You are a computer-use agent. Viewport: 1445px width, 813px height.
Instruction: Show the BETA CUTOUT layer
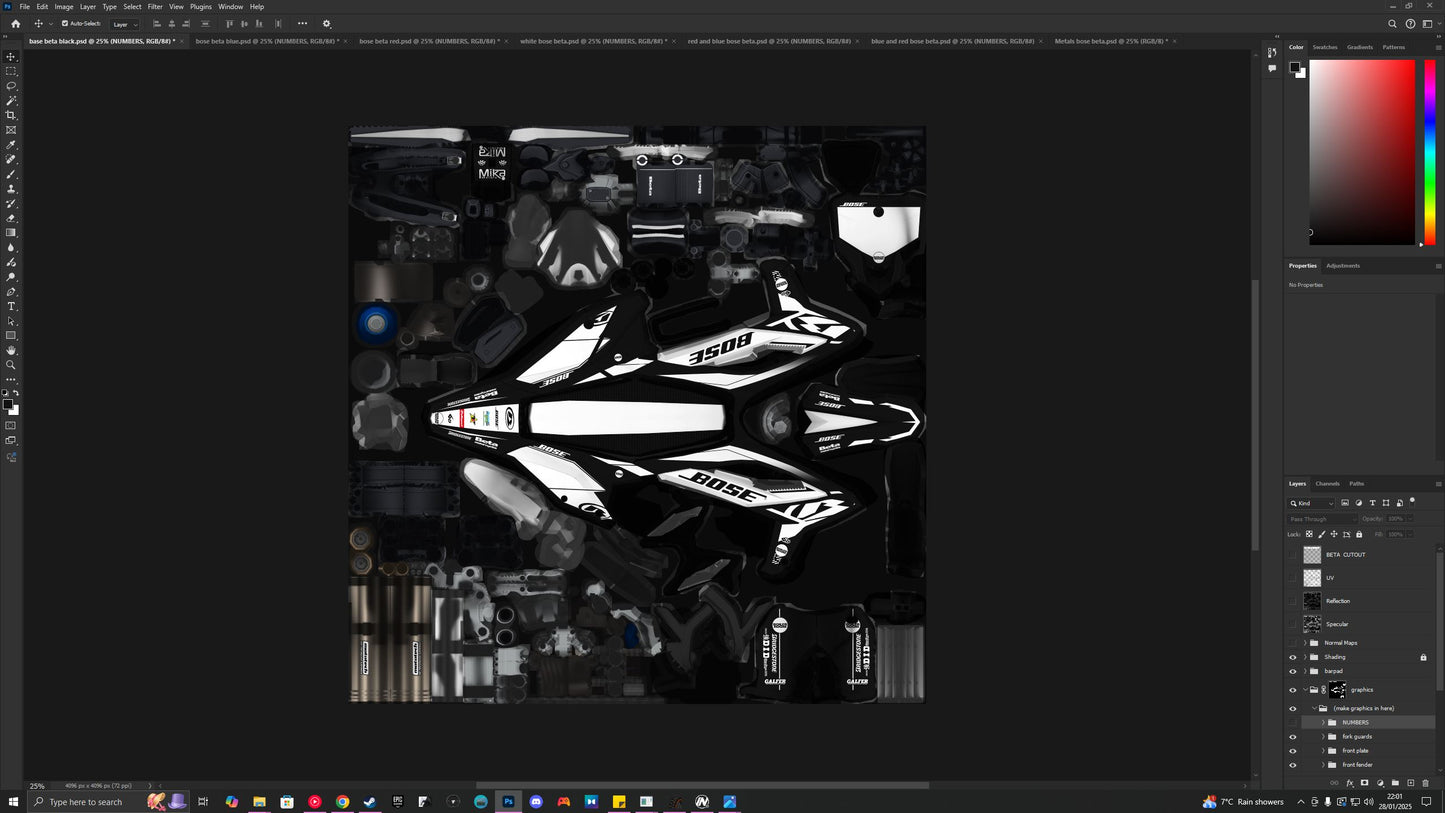tap(1292, 555)
